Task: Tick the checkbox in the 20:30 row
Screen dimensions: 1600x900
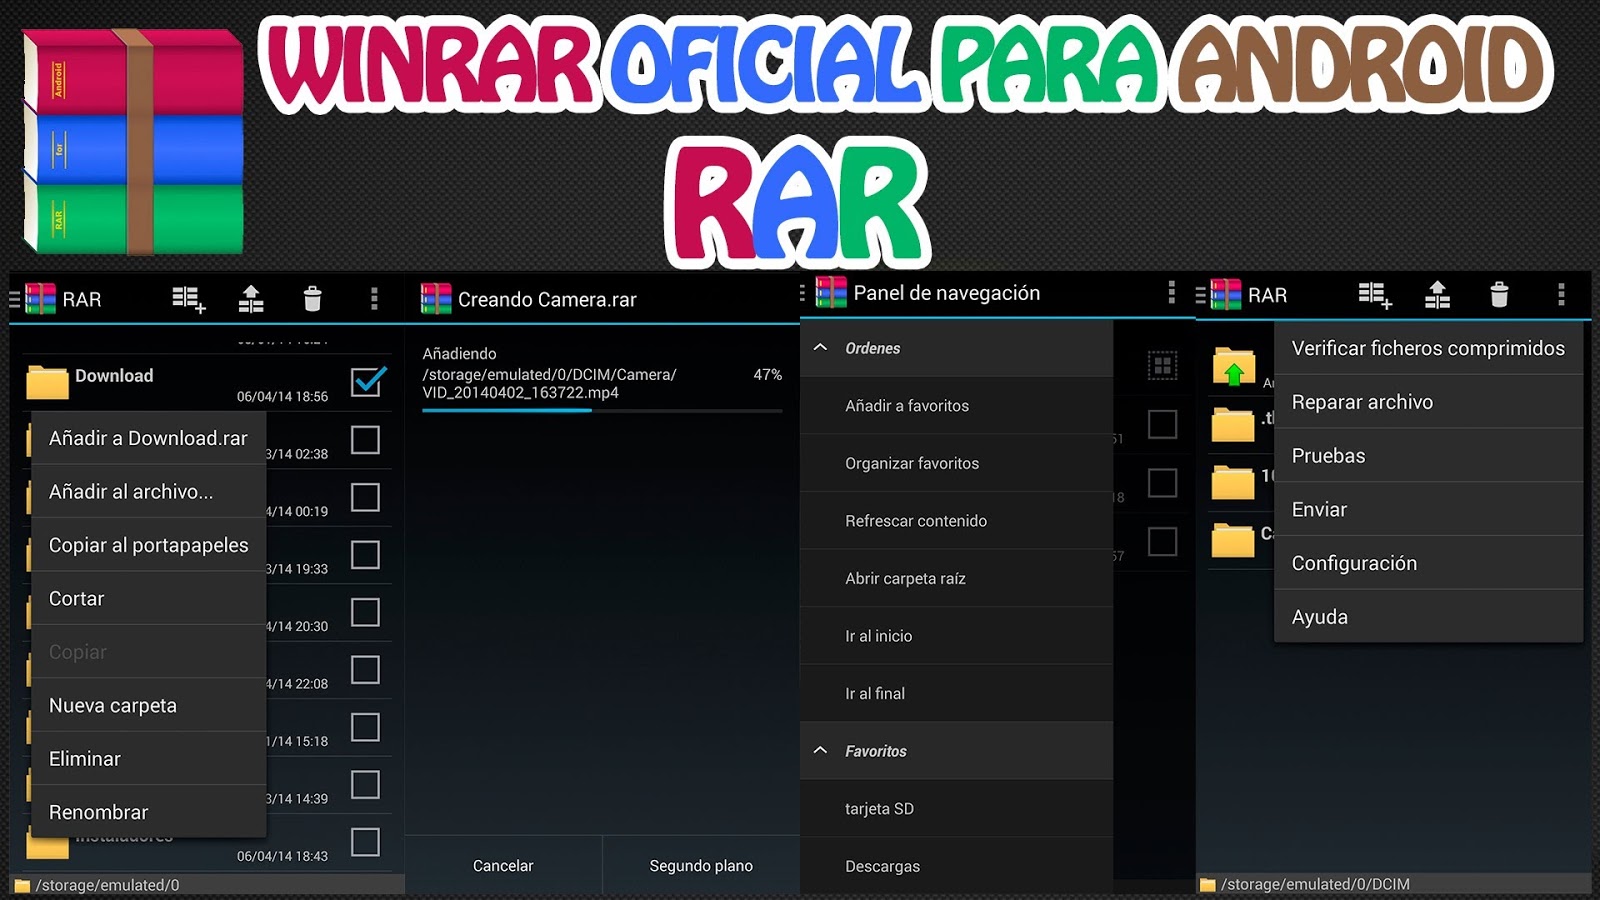Action: pyautogui.click(x=365, y=612)
